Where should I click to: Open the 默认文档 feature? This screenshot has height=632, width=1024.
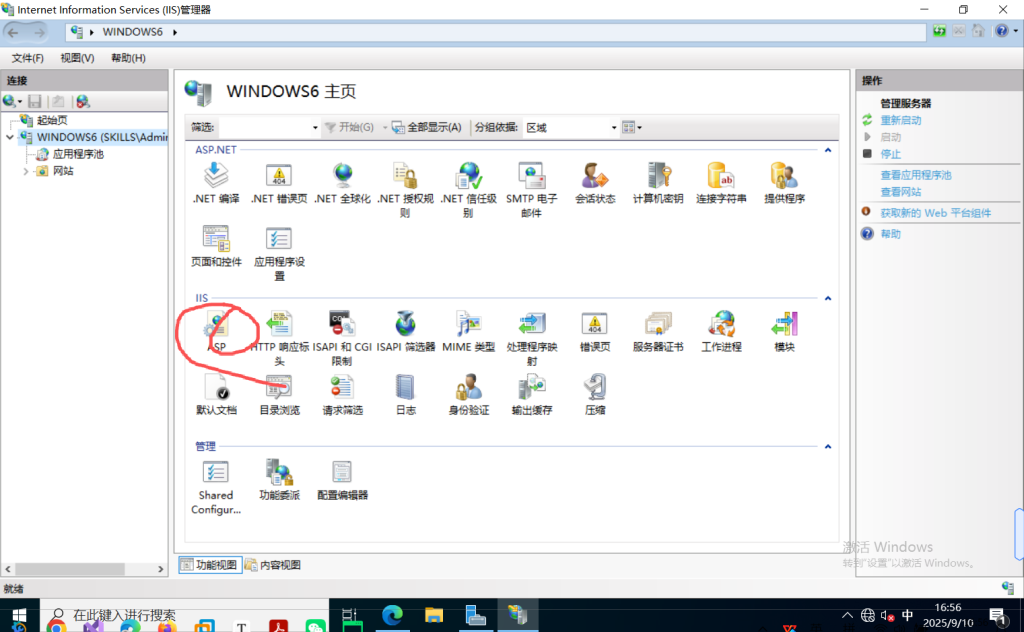(x=216, y=392)
